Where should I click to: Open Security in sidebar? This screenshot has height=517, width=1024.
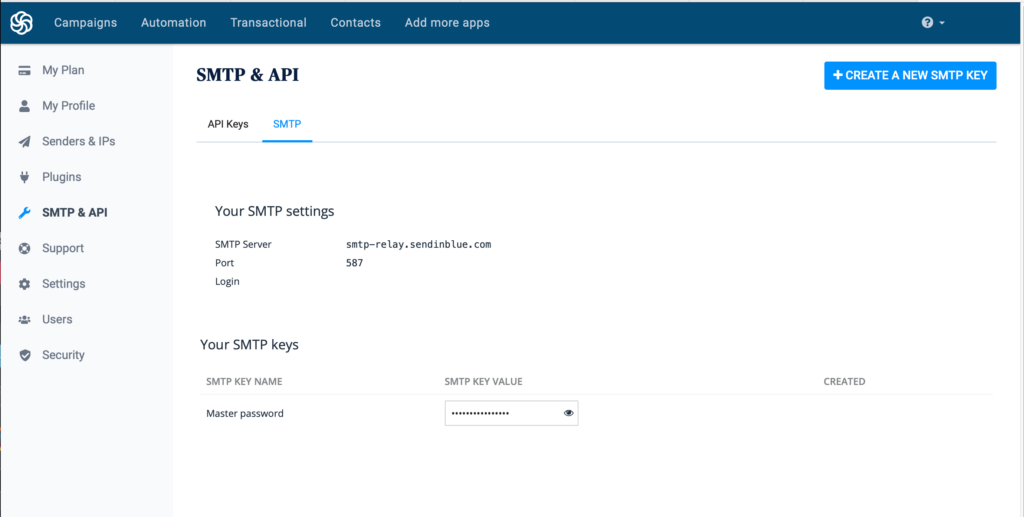pyautogui.click(x=63, y=355)
